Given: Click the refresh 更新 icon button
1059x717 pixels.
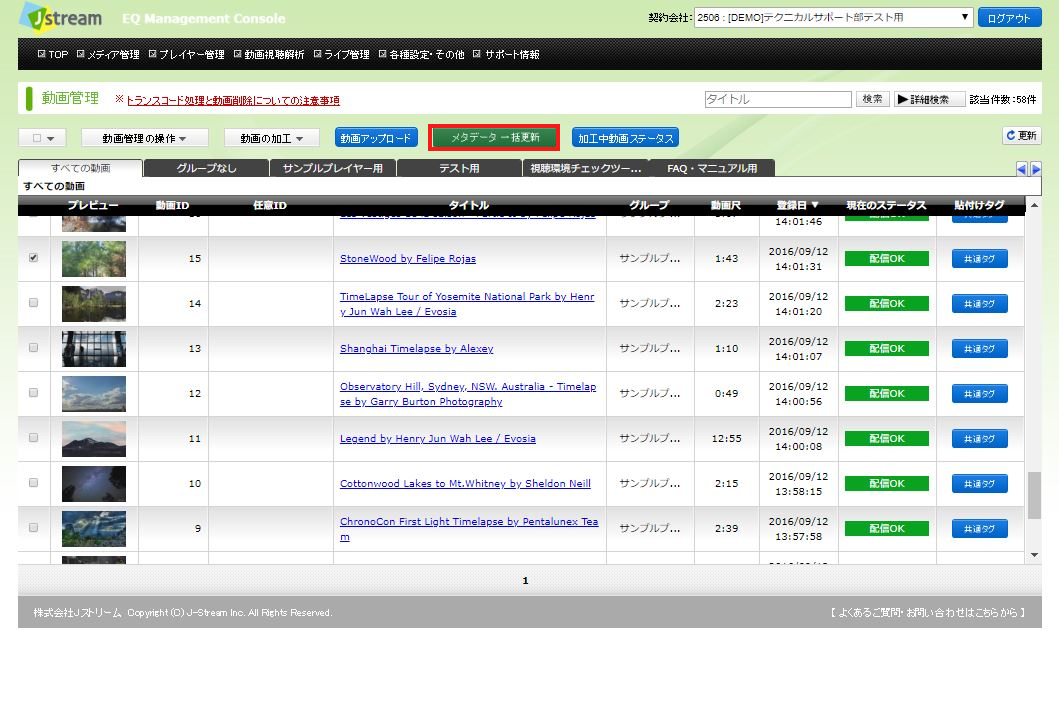Looking at the screenshot, I should pyautogui.click(x=1022, y=136).
